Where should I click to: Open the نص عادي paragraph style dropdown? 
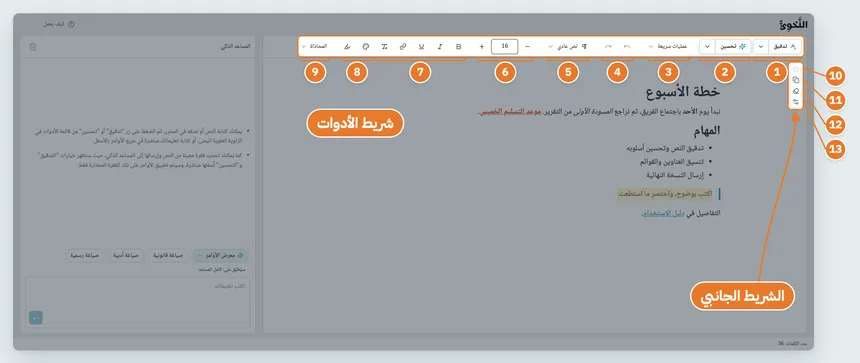coord(567,47)
